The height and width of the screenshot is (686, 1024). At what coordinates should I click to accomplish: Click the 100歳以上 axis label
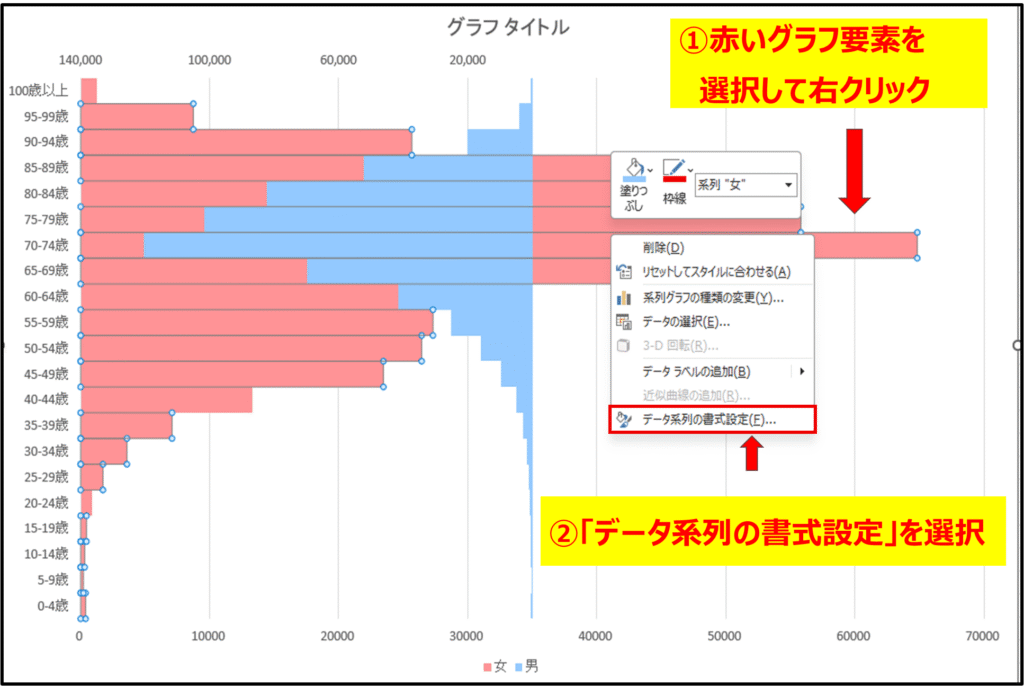coord(38,91)
